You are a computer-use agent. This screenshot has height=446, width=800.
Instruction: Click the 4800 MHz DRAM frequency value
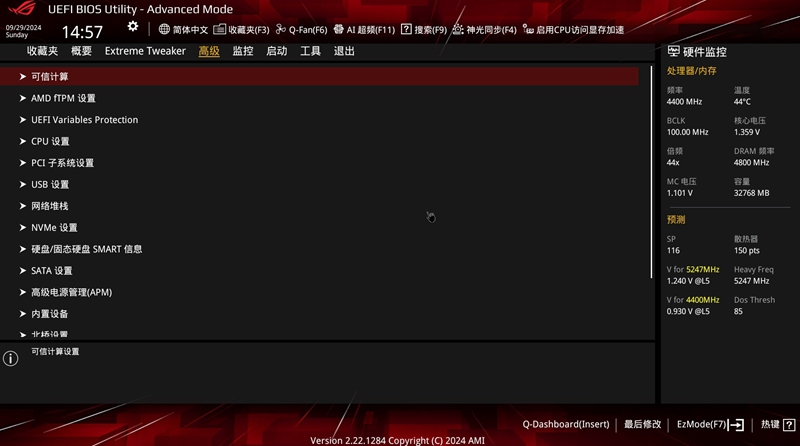pos(752,162)
